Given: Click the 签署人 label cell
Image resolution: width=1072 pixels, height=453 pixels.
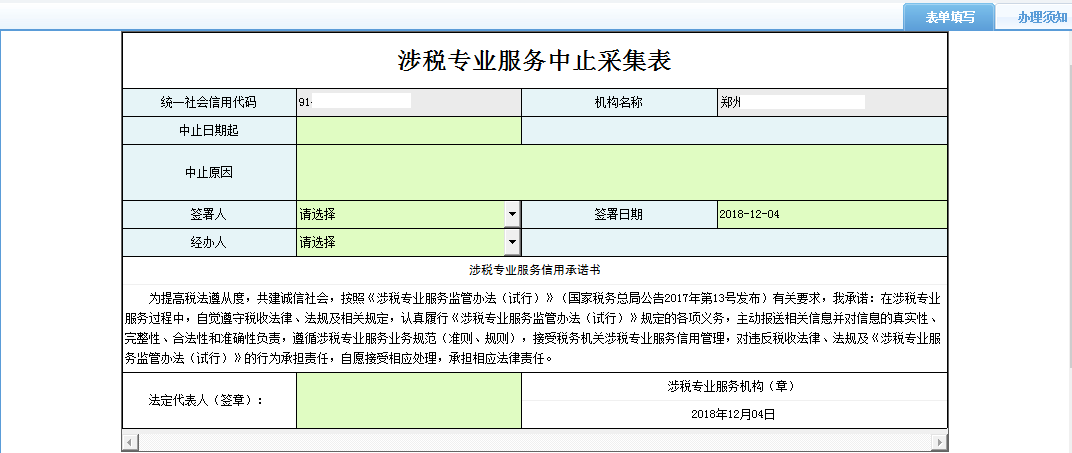Looking at the screenshot, I should [x=209, y=214].
